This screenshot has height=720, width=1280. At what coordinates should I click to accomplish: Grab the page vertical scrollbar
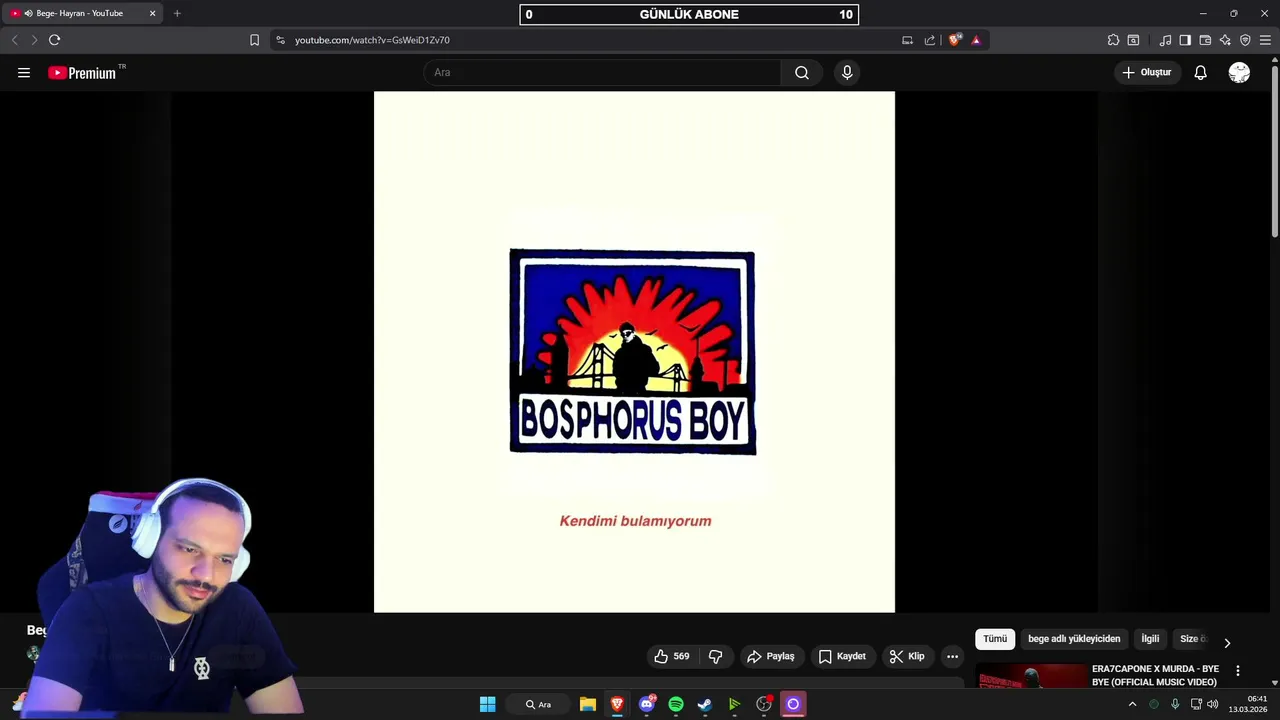tap(1274, 150)
